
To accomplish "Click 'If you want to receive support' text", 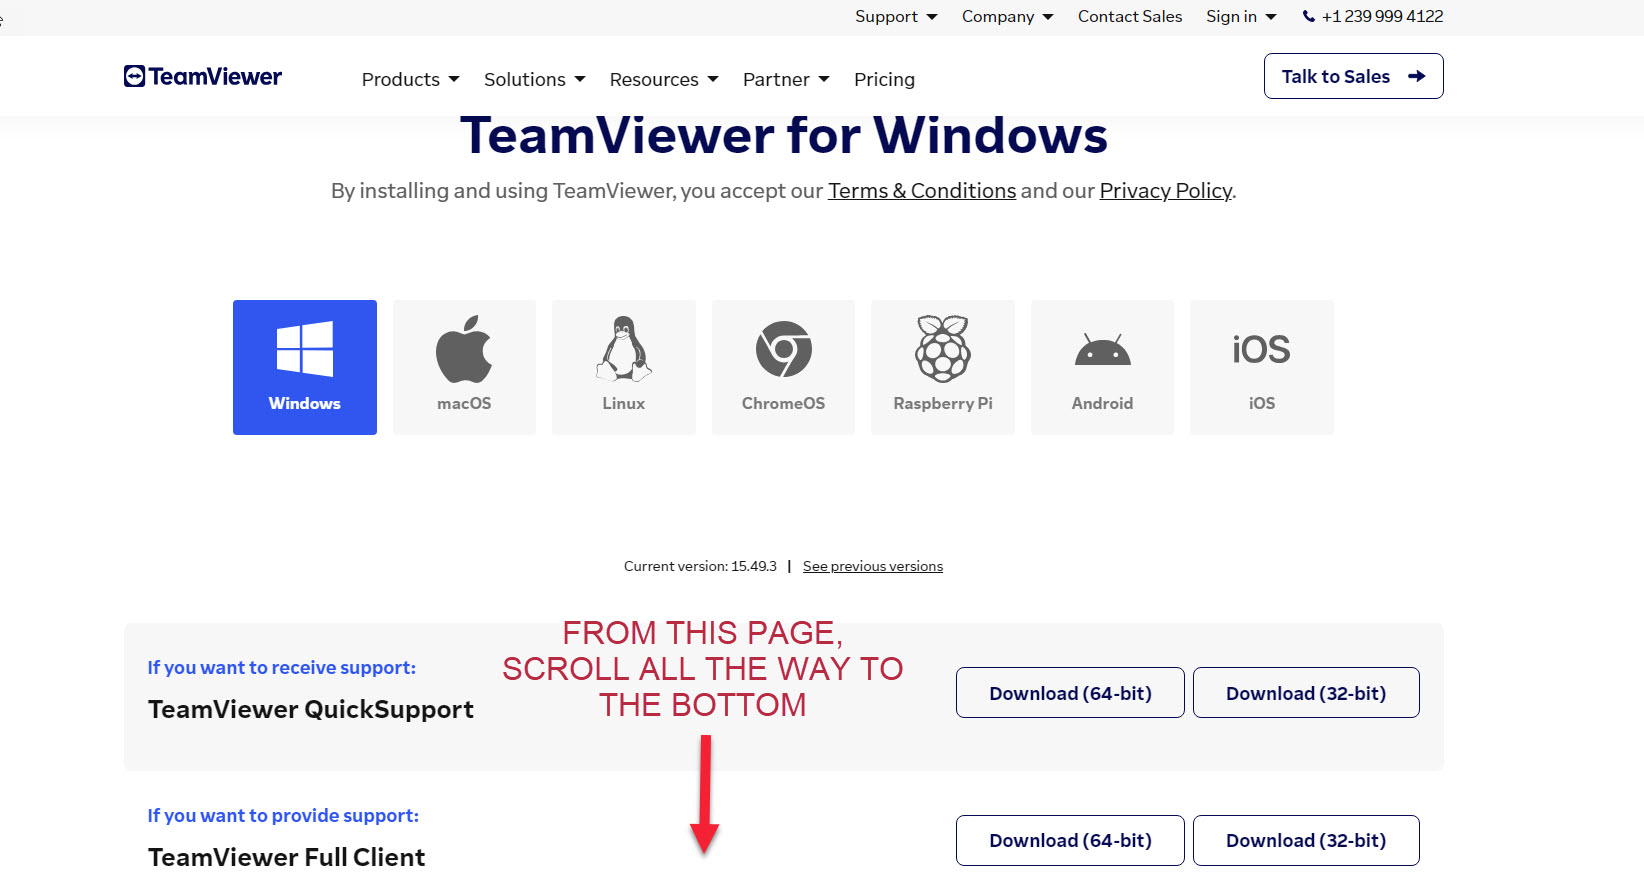I will (x=282, y=667).
